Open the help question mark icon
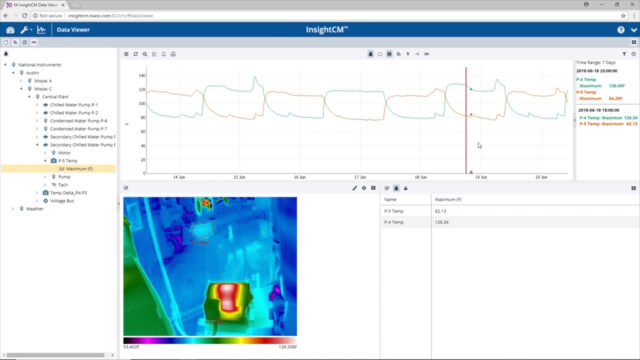The width and height of the screenshot is (640, 360). pyautogui.click(x=621, y=30)
